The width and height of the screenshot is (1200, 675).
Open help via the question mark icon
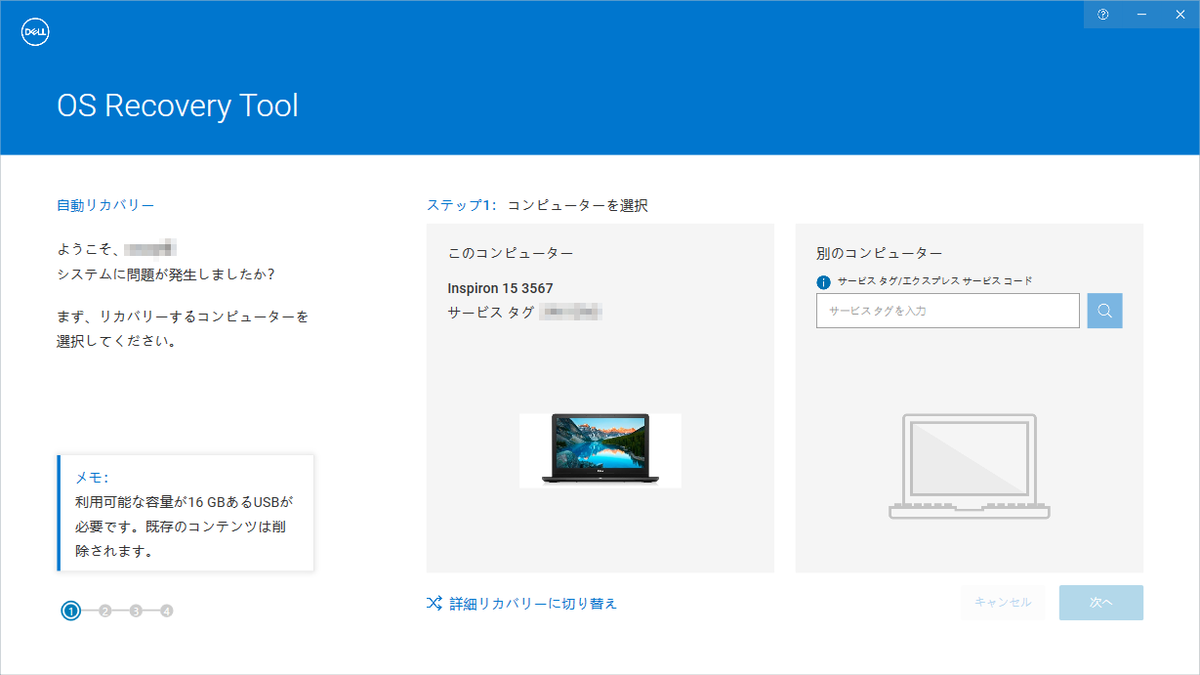(1103, 14)
